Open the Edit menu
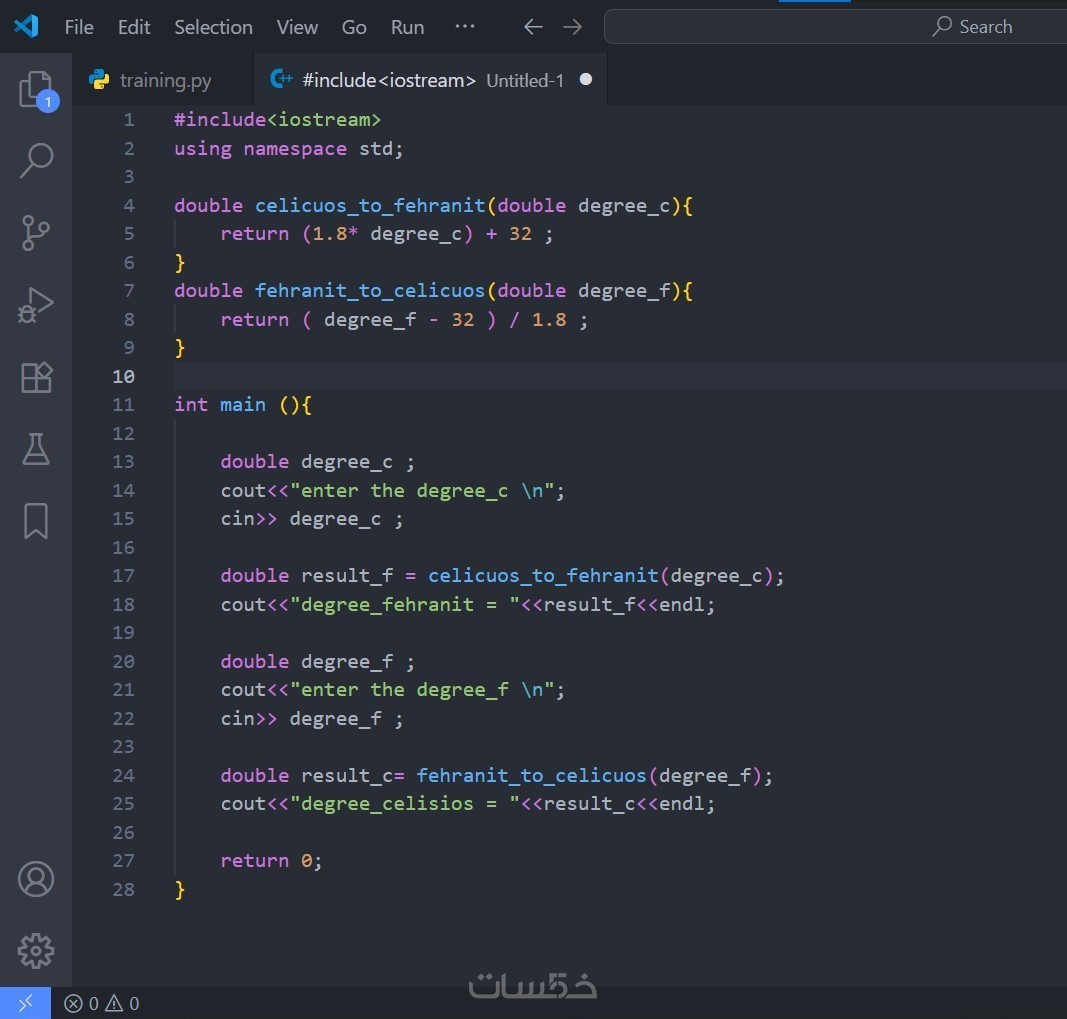Screen dimensions: 1067x1019 click(x=134, y=27)
